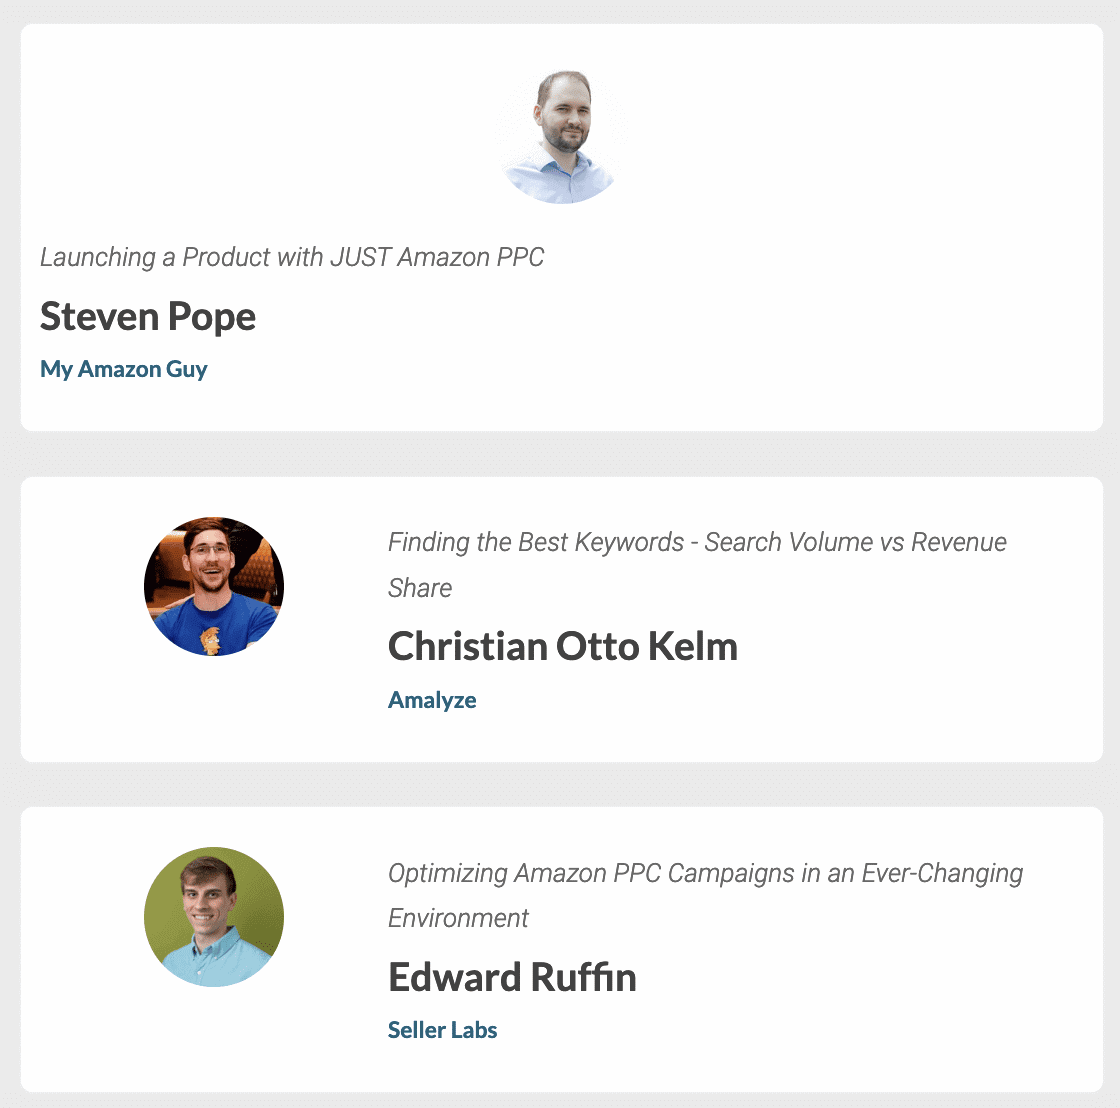Click Steven Pope's profile photo
The image size is (1120, 1108).
tap(561, 137)
